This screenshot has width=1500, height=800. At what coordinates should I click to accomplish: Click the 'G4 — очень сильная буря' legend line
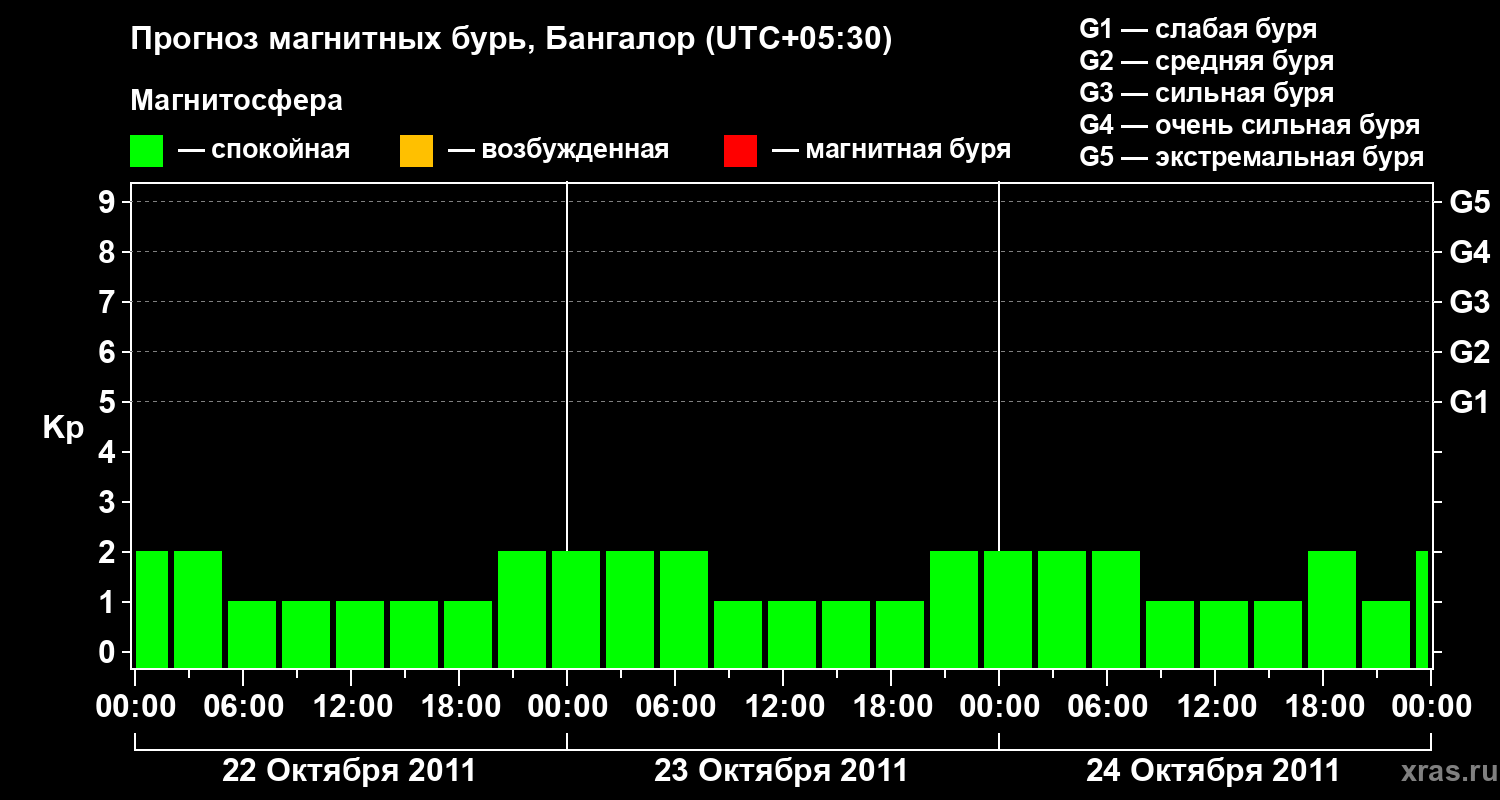(x=1250, y=125)
